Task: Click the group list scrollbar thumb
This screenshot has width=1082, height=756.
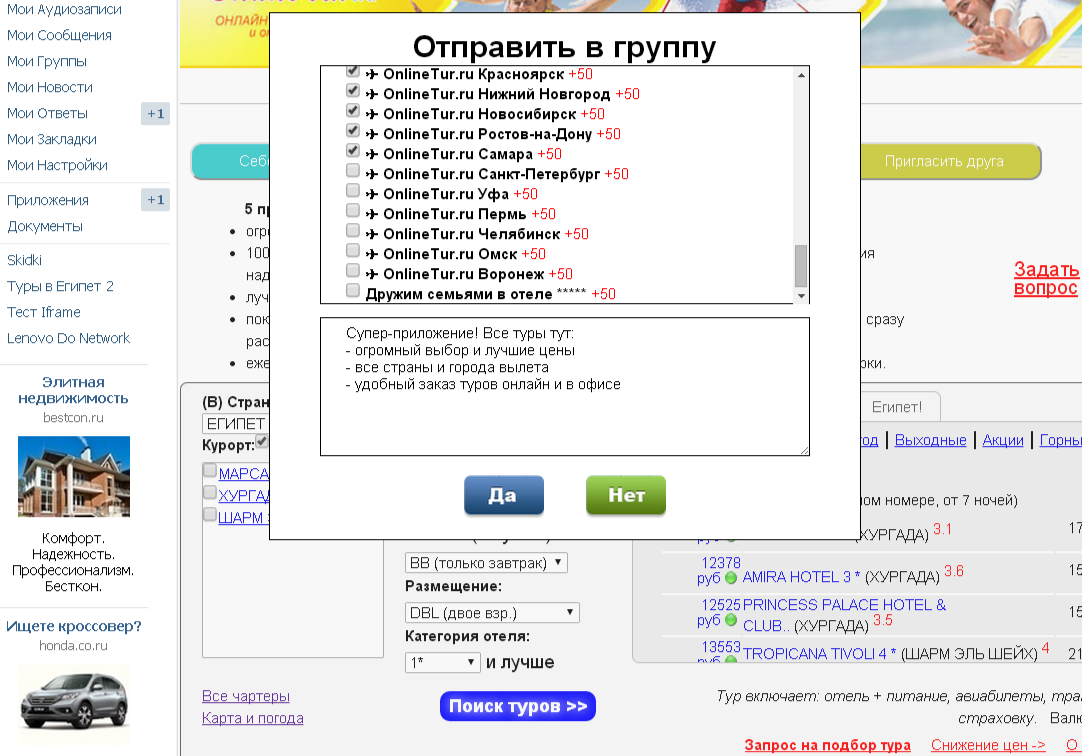Action: (x=801, y=266)
